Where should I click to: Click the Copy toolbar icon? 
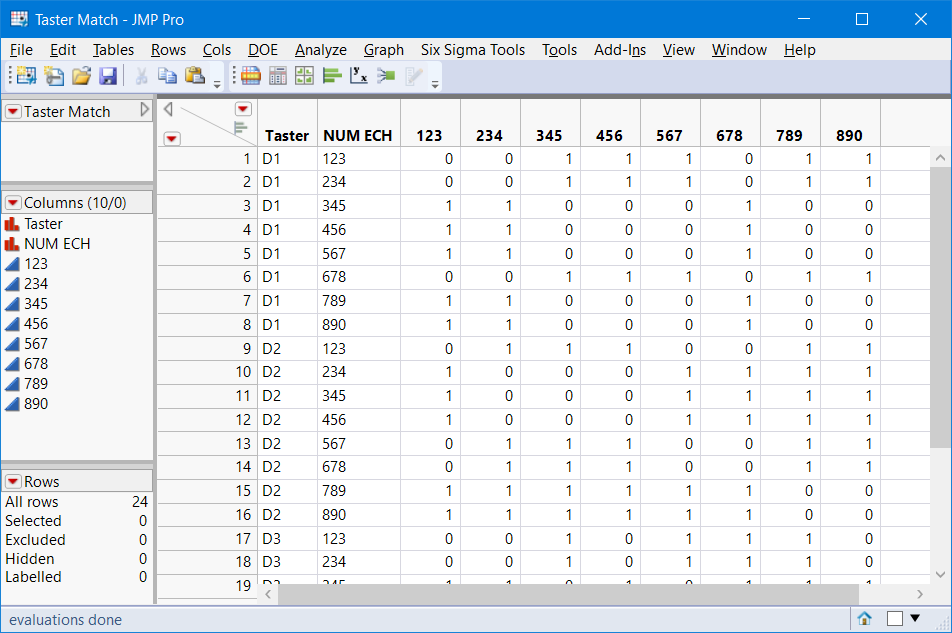click(x=167, y=76)
